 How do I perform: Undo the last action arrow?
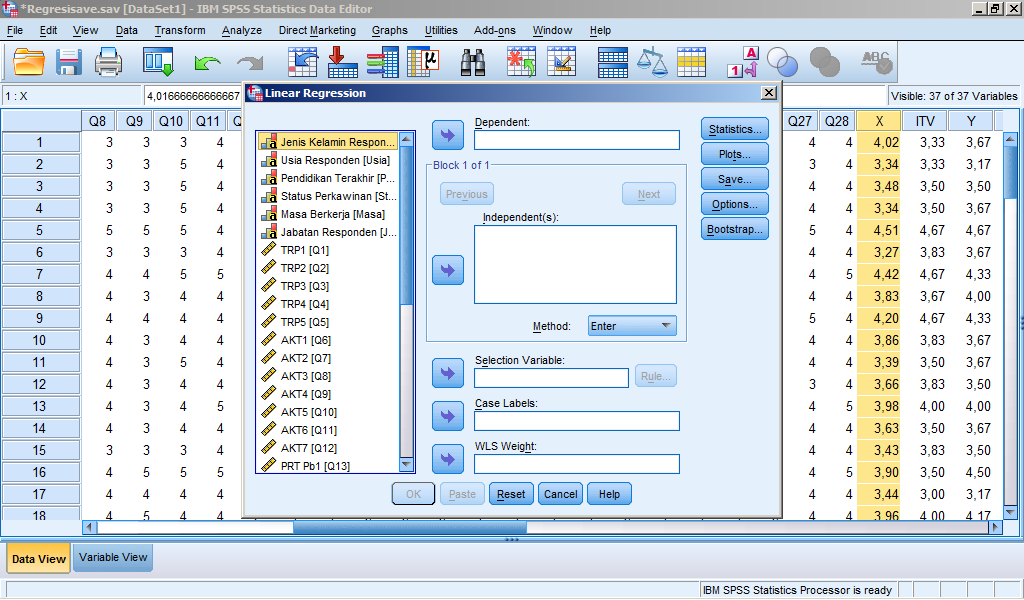tap(208, 63)
